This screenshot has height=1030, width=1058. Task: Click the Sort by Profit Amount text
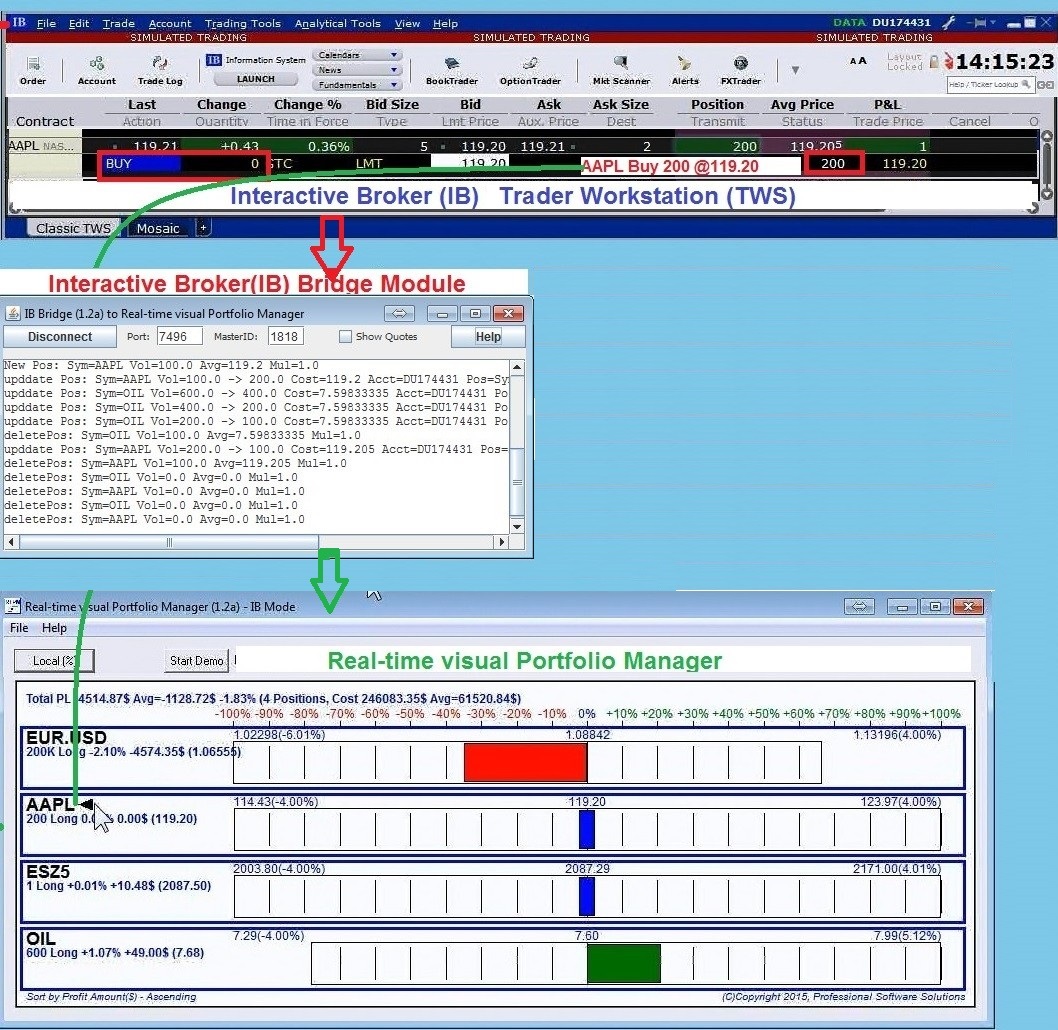(111, 997)
